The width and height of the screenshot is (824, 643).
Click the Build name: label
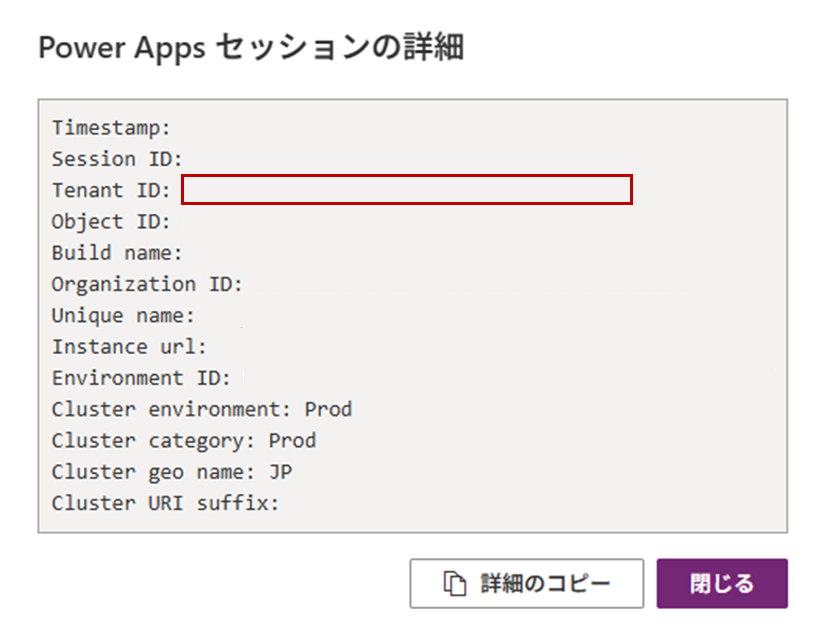117,253
